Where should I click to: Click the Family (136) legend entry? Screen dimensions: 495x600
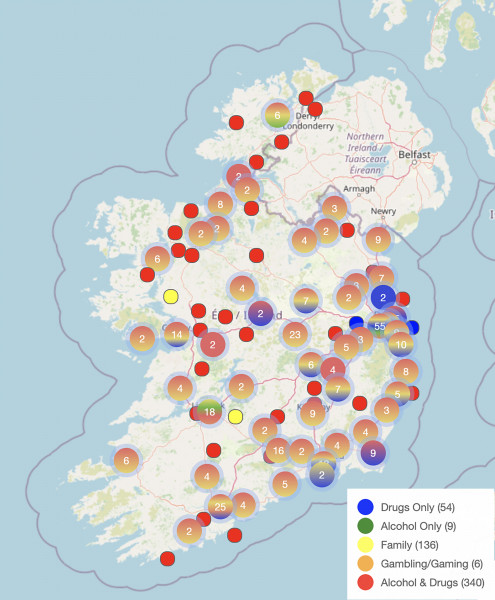pos(409,545)
